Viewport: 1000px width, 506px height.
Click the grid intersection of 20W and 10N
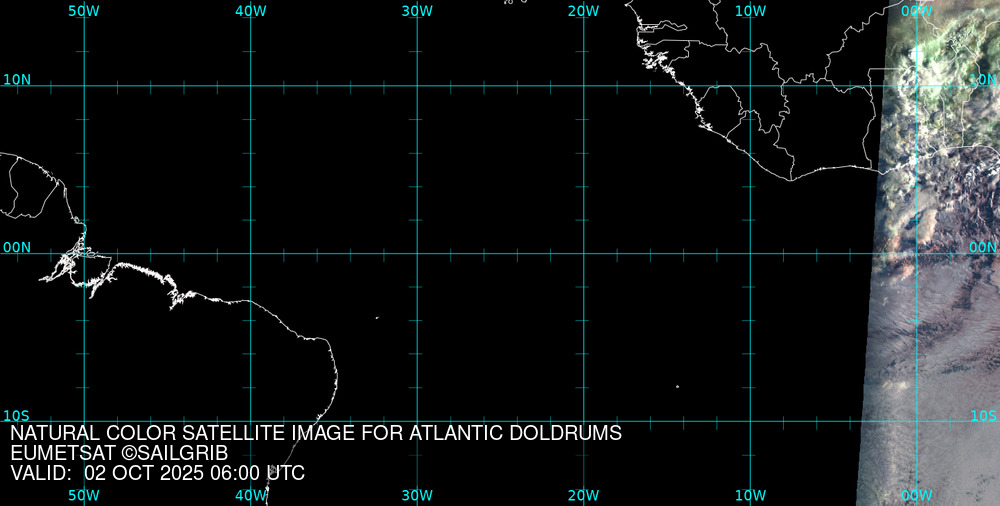[584, 85]
